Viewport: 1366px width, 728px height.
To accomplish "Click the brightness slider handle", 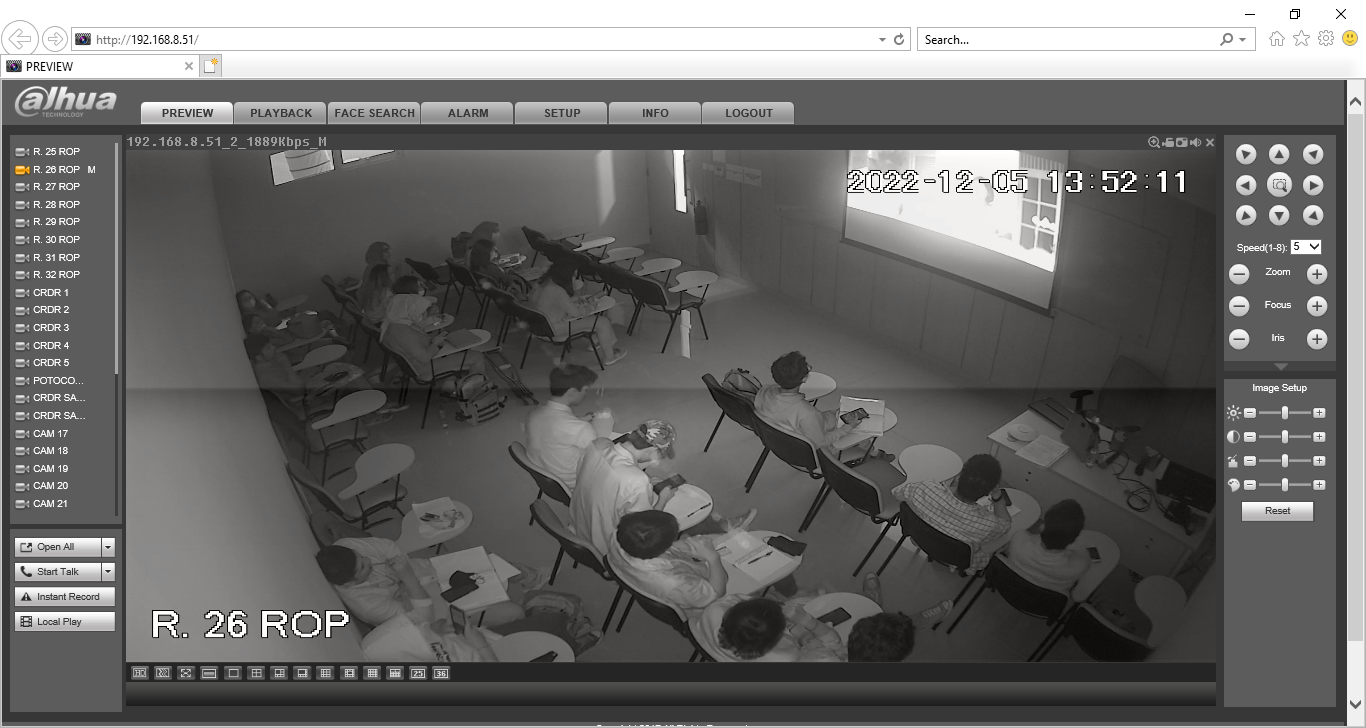I will point(1285,412).
